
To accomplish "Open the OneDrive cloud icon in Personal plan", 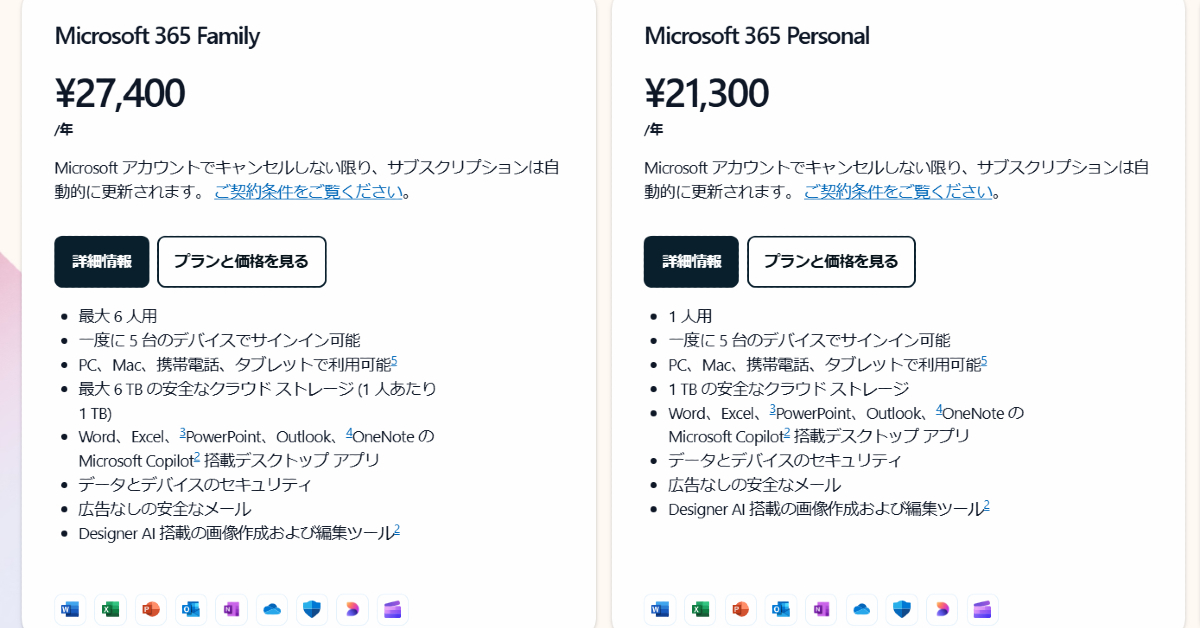I will pyautogui.click(x=862, y=609).
